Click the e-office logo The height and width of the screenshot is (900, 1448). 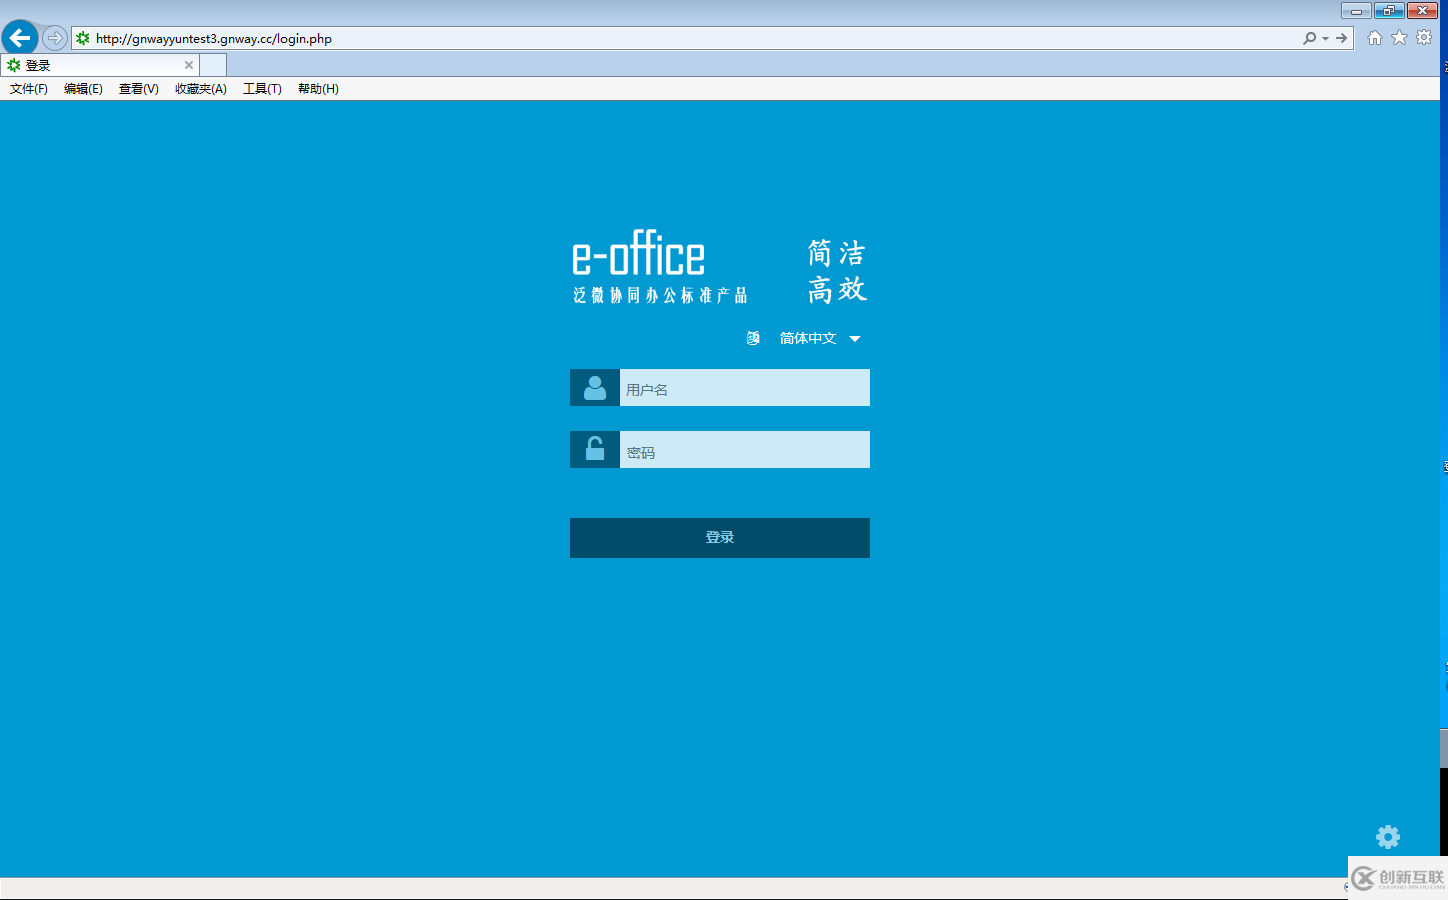pyautogui.click(x=639, y=253)
